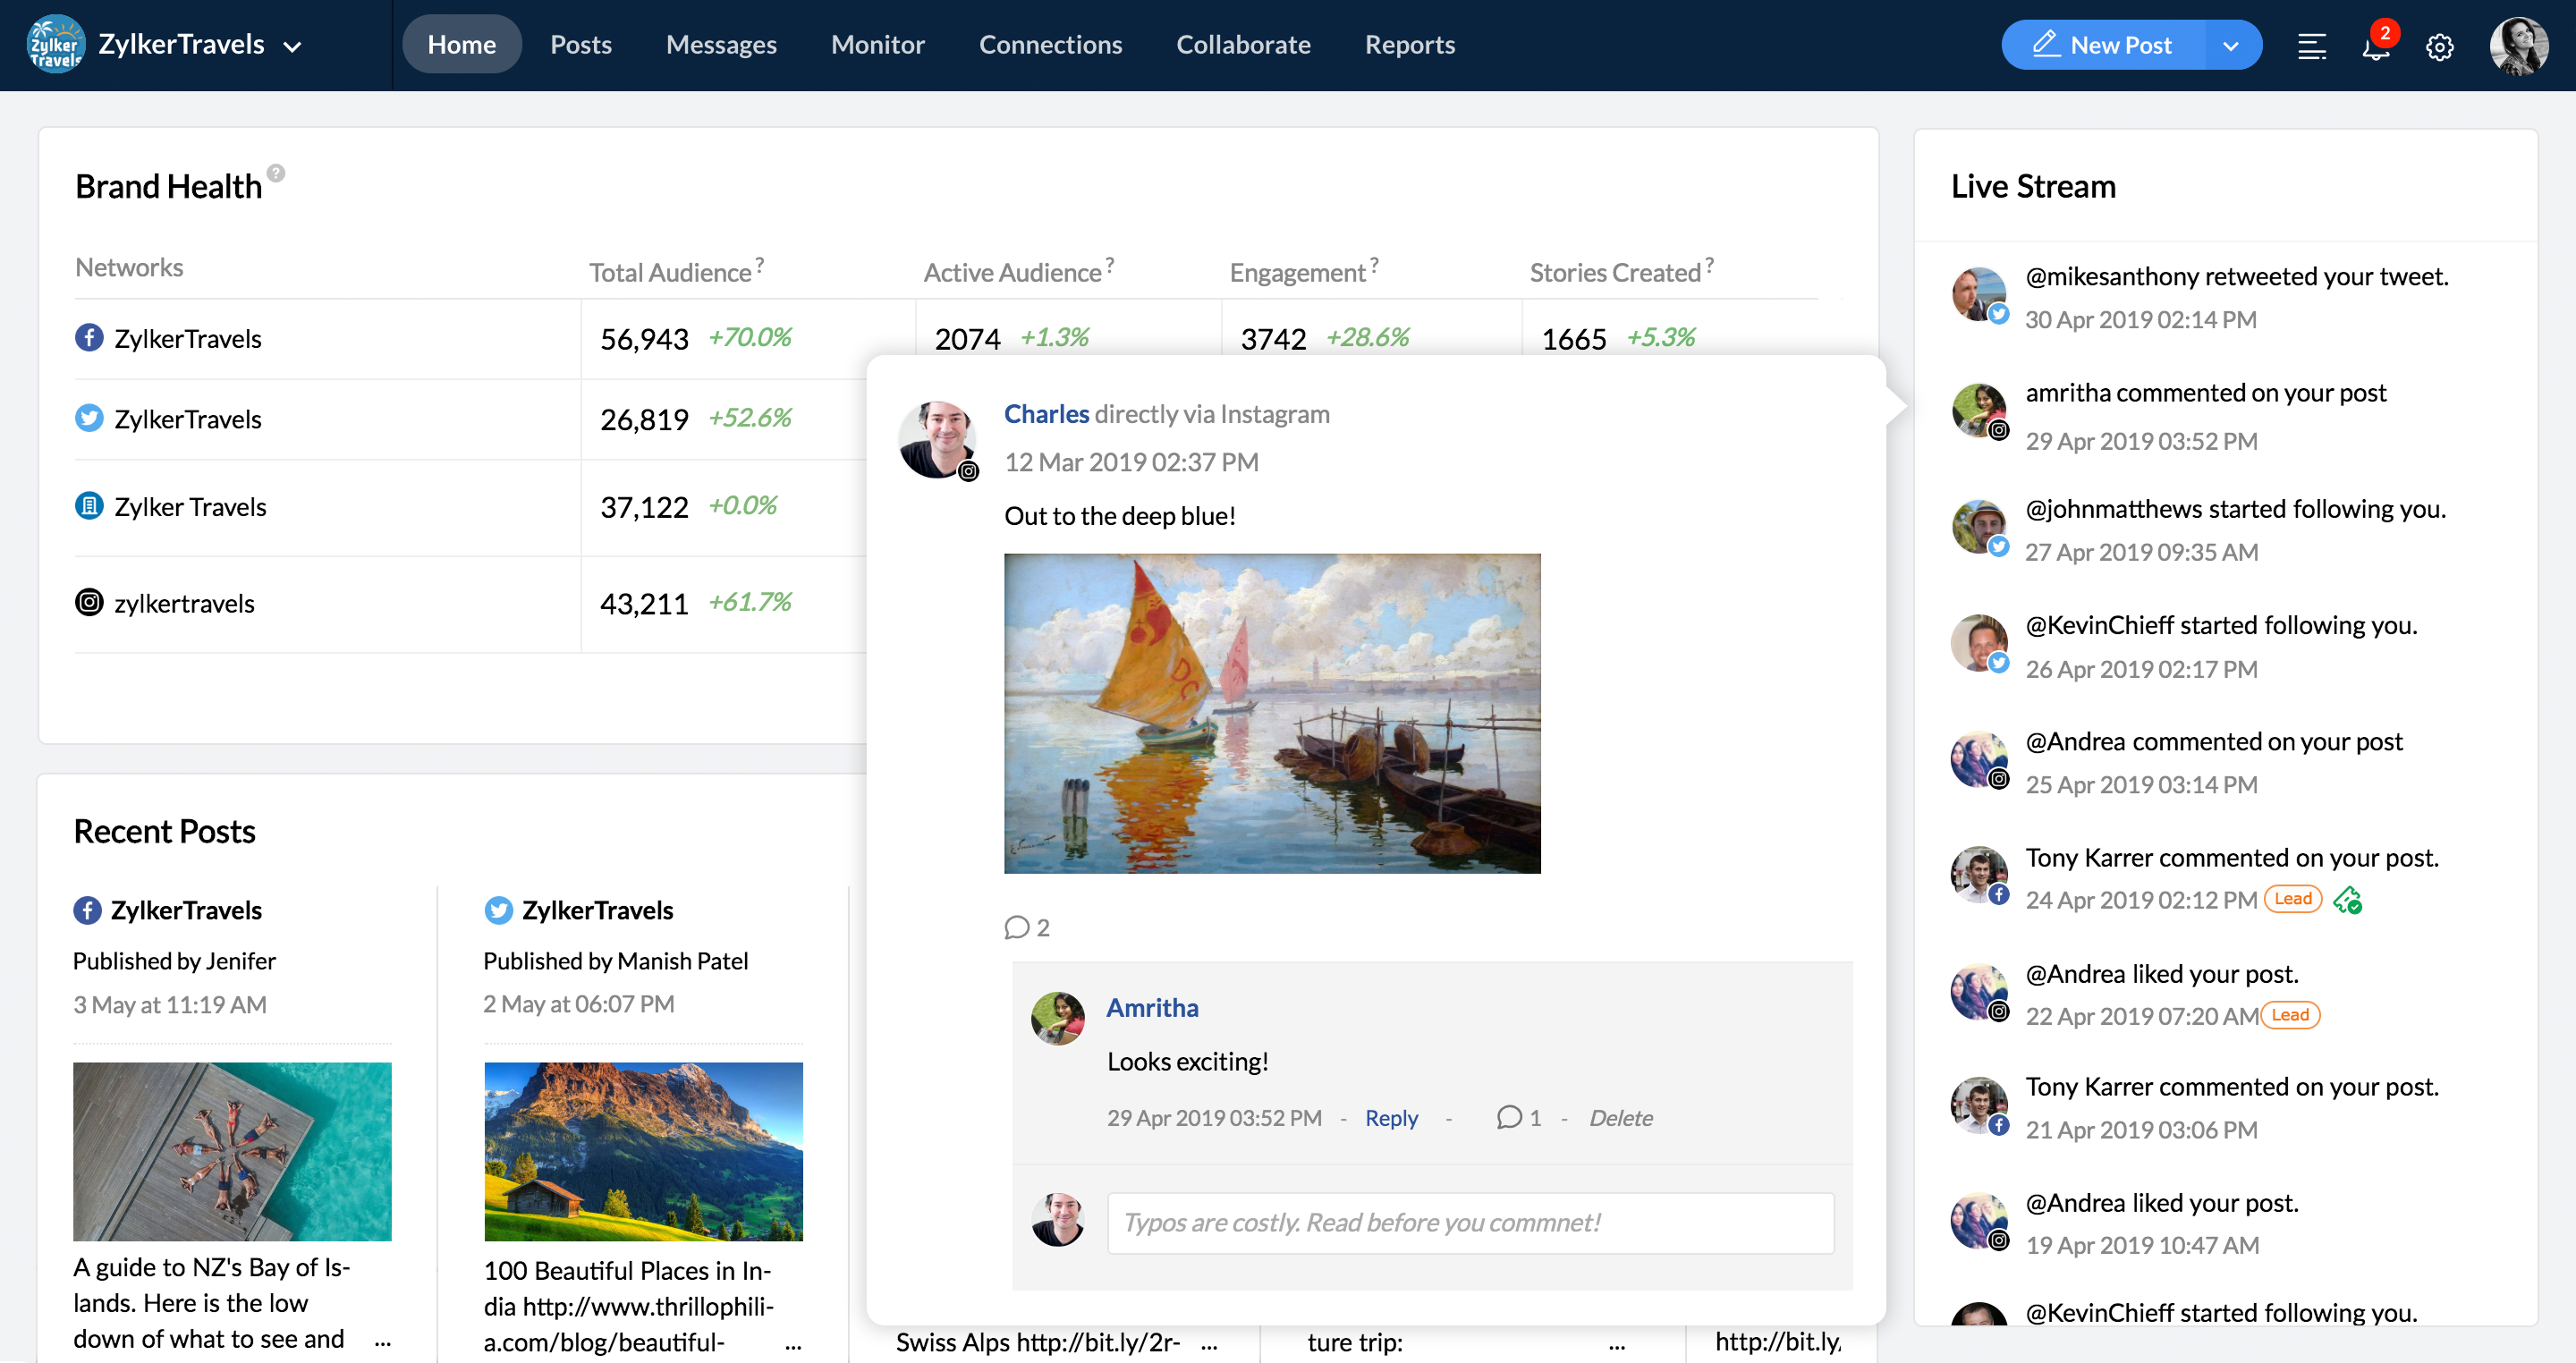
Task: Click Delete on Amritha's comment
Action: [x=1620, y=1118]
